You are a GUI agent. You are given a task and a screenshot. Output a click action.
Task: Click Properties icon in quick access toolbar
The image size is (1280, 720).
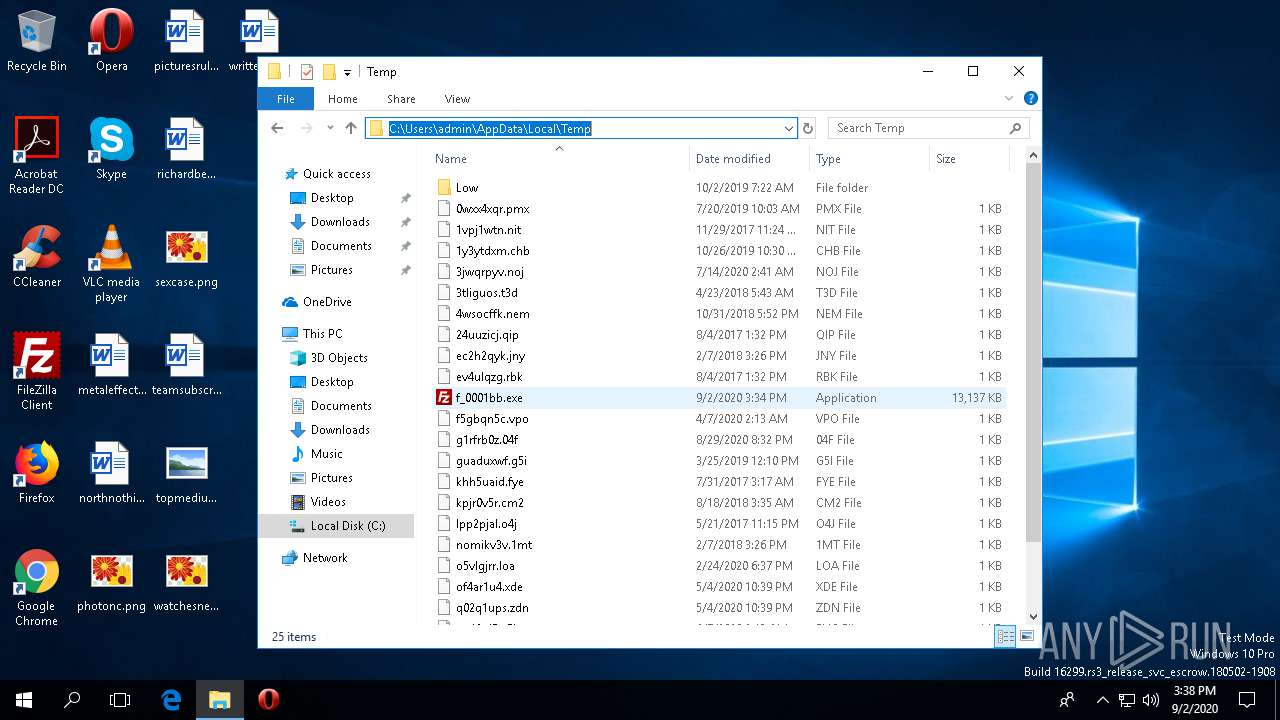coord(307,72)
